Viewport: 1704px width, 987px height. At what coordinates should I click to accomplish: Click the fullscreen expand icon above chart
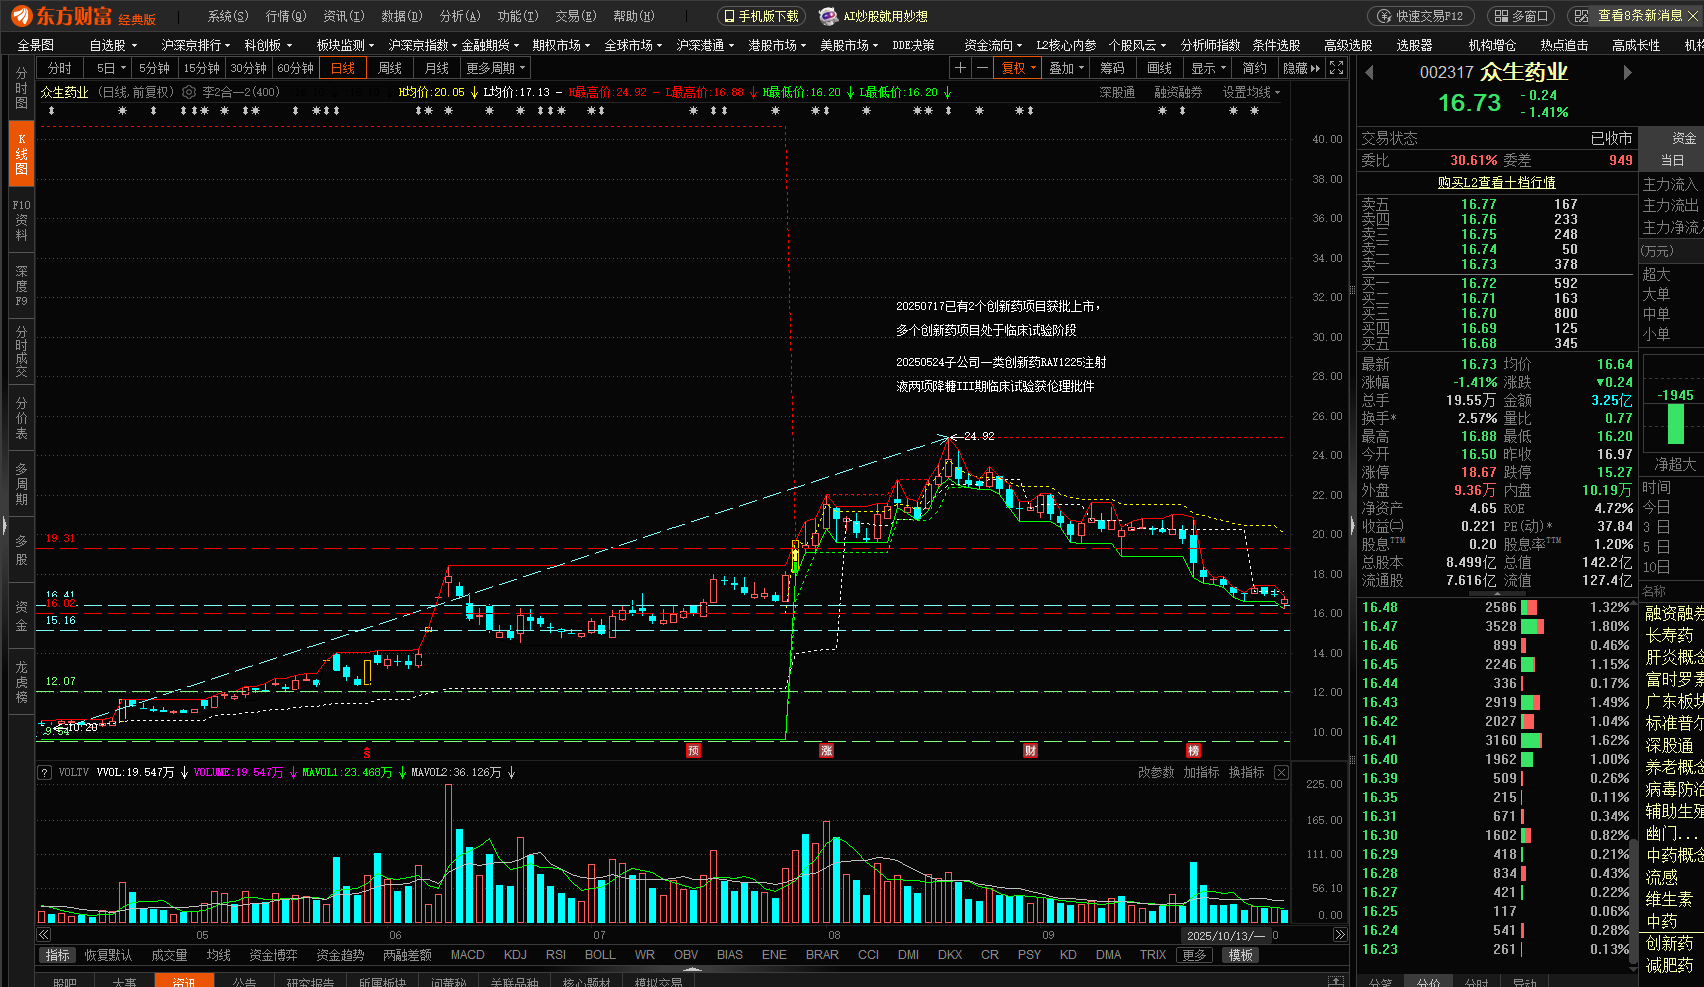pos(1337,68)
